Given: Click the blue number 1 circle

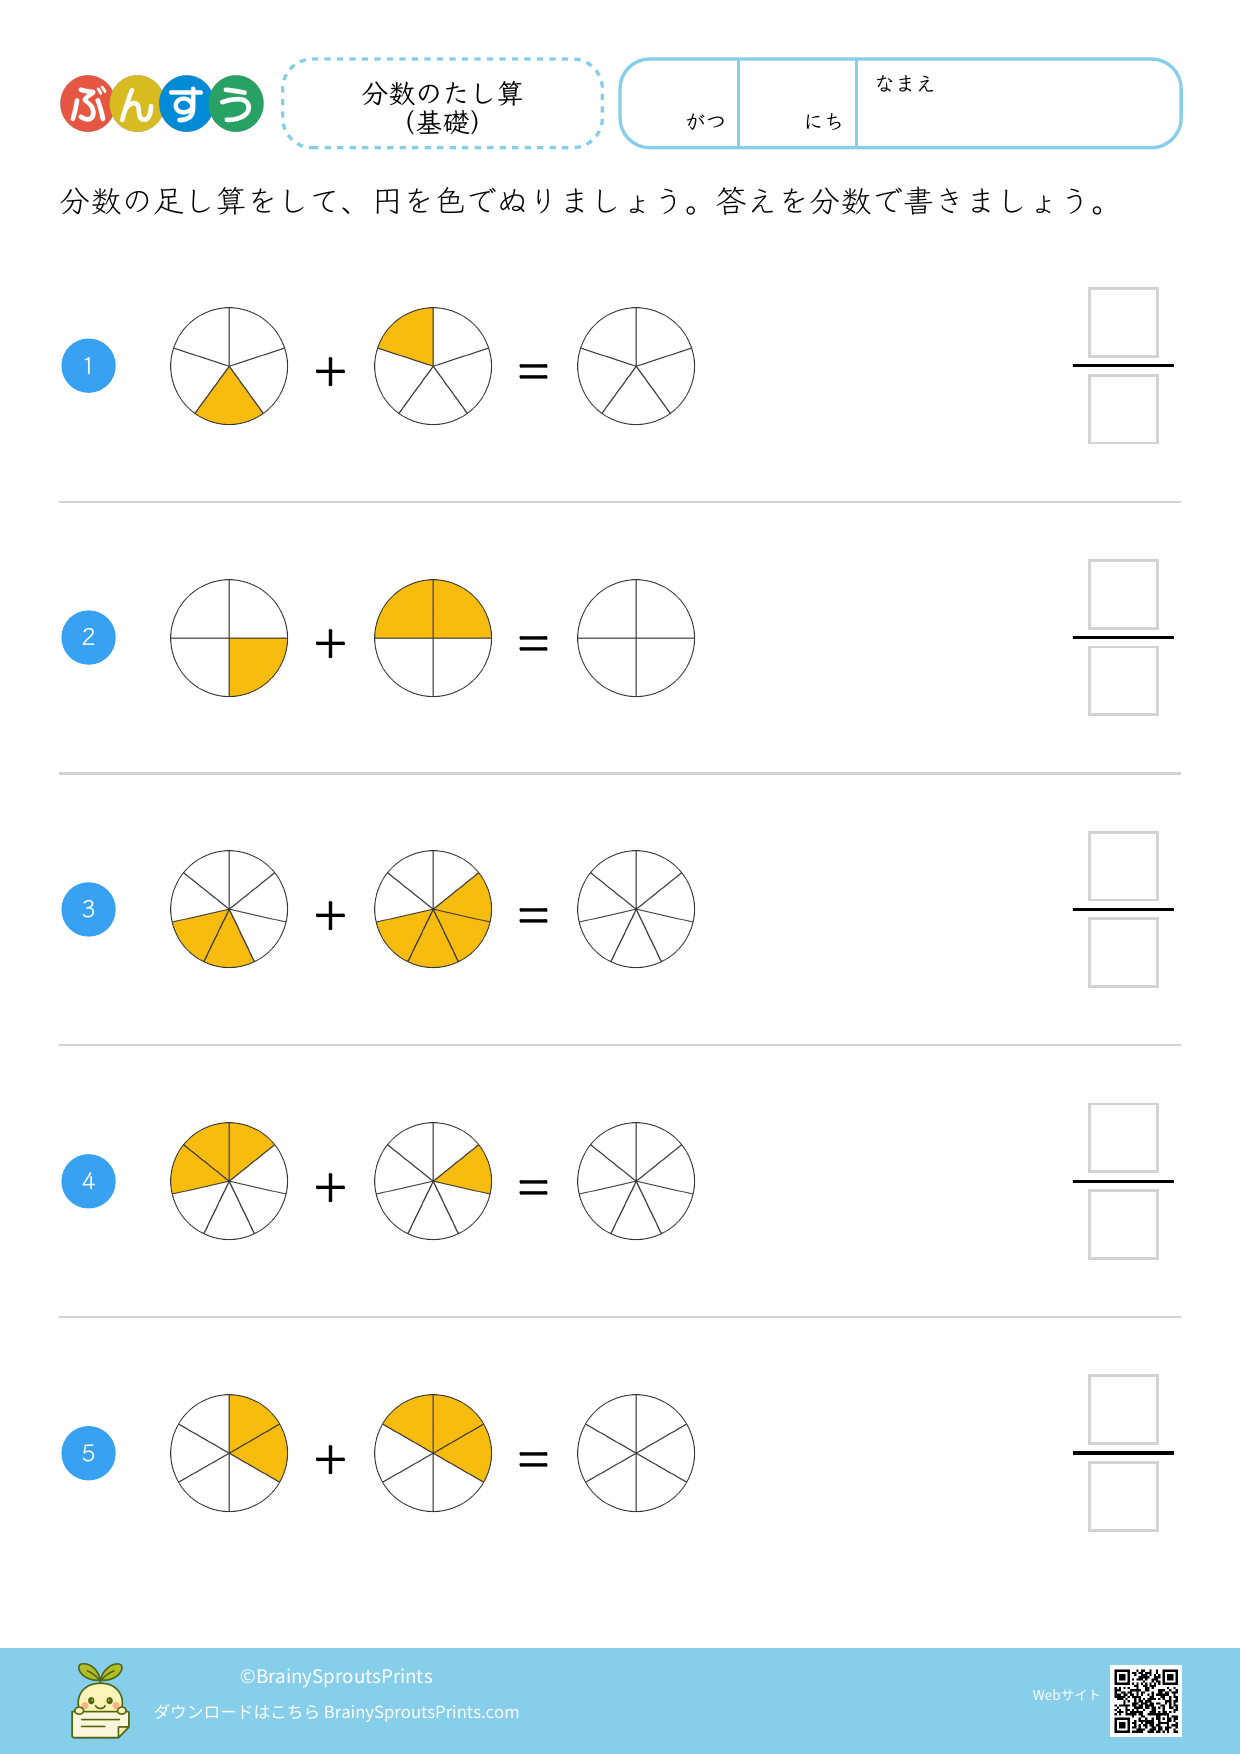Looking at the screenshot, I should click(89, 366).
